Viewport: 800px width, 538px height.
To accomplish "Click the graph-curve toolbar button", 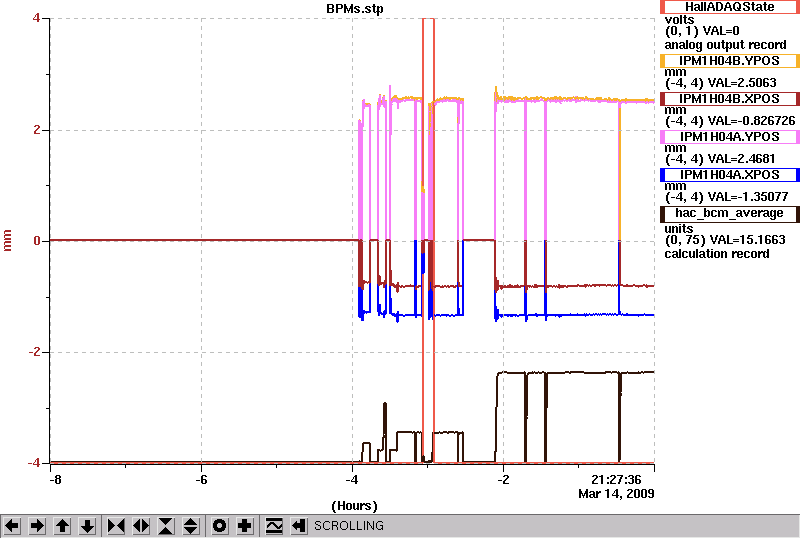I will 274,526.
